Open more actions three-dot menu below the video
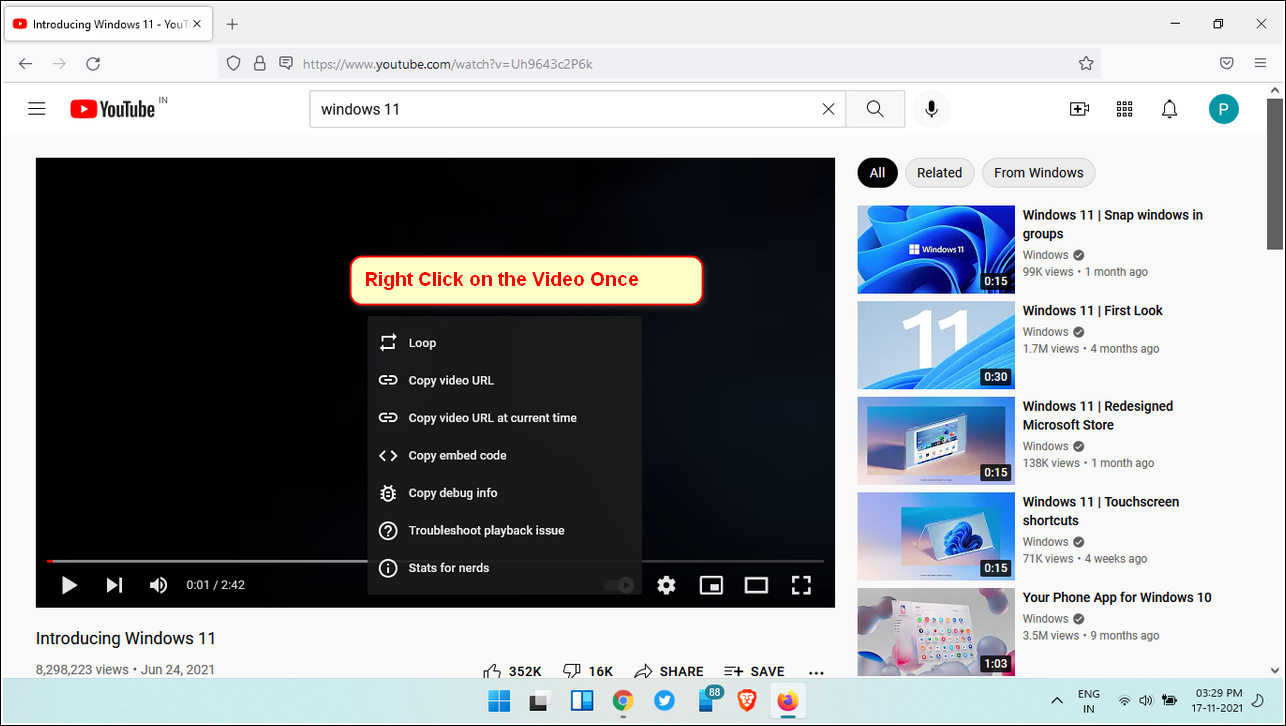This screenshot has height=726, width=1286. tap(816, 672)
